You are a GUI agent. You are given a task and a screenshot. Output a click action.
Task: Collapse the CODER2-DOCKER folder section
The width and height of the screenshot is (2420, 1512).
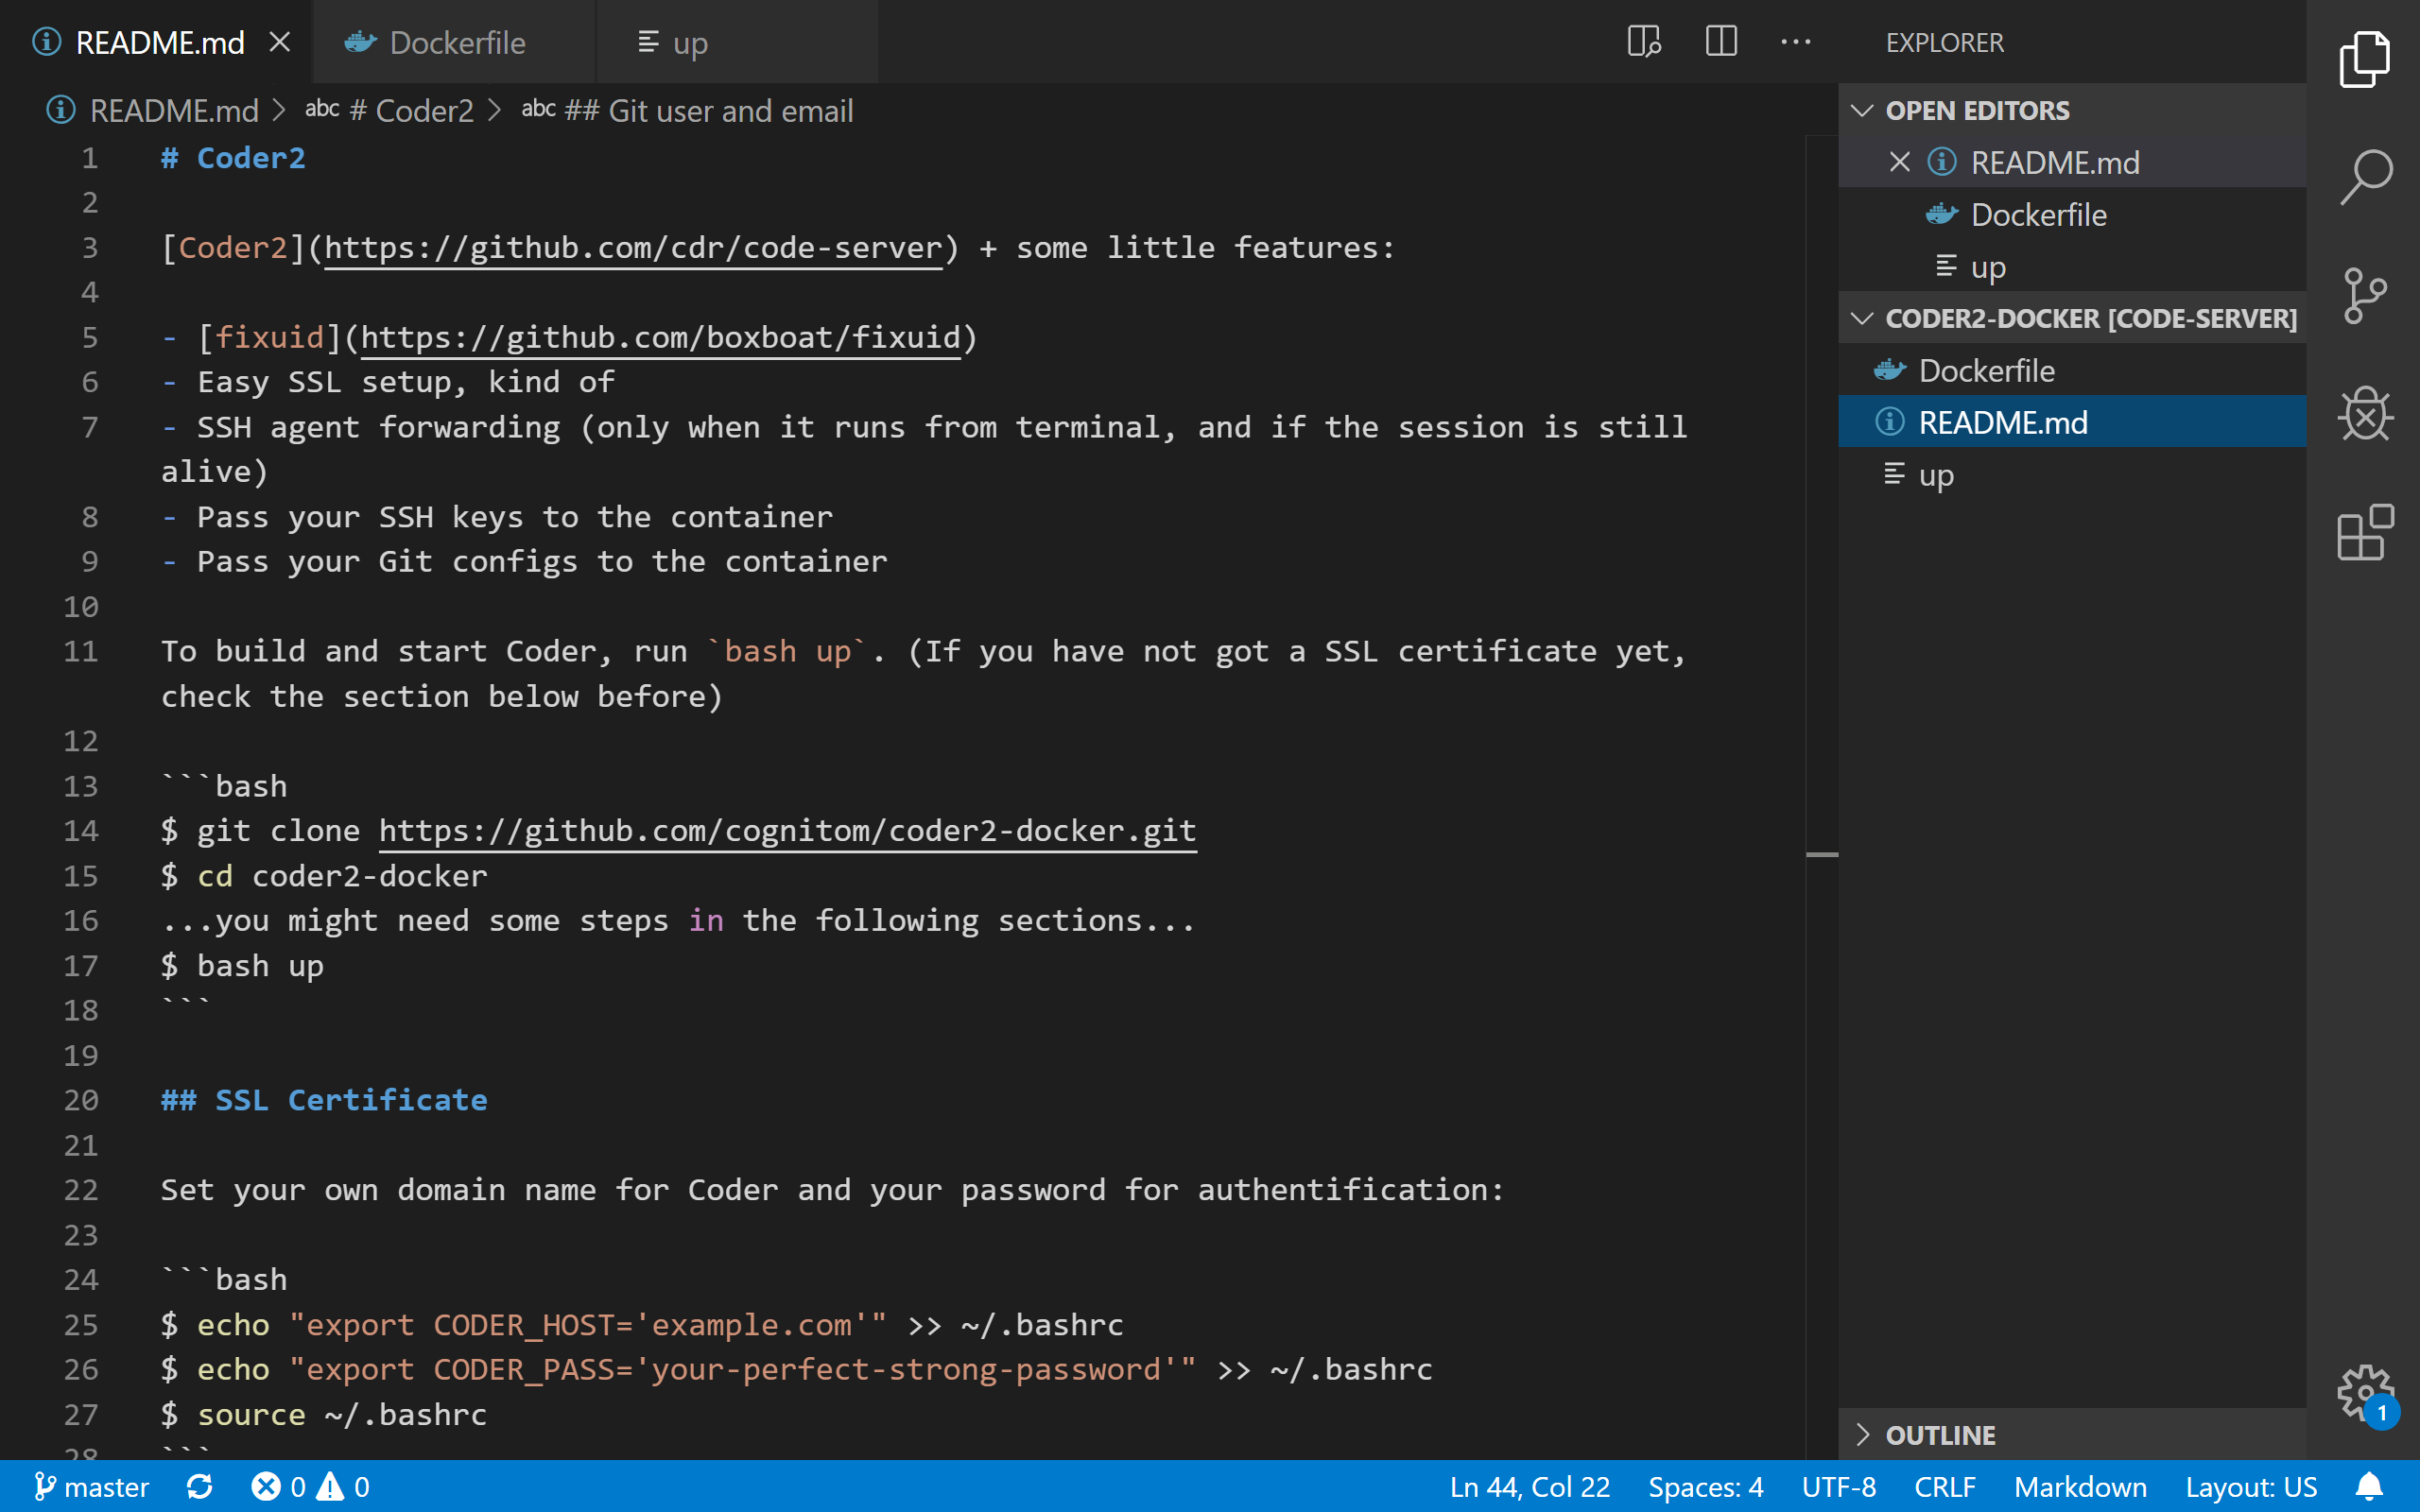2072,318
